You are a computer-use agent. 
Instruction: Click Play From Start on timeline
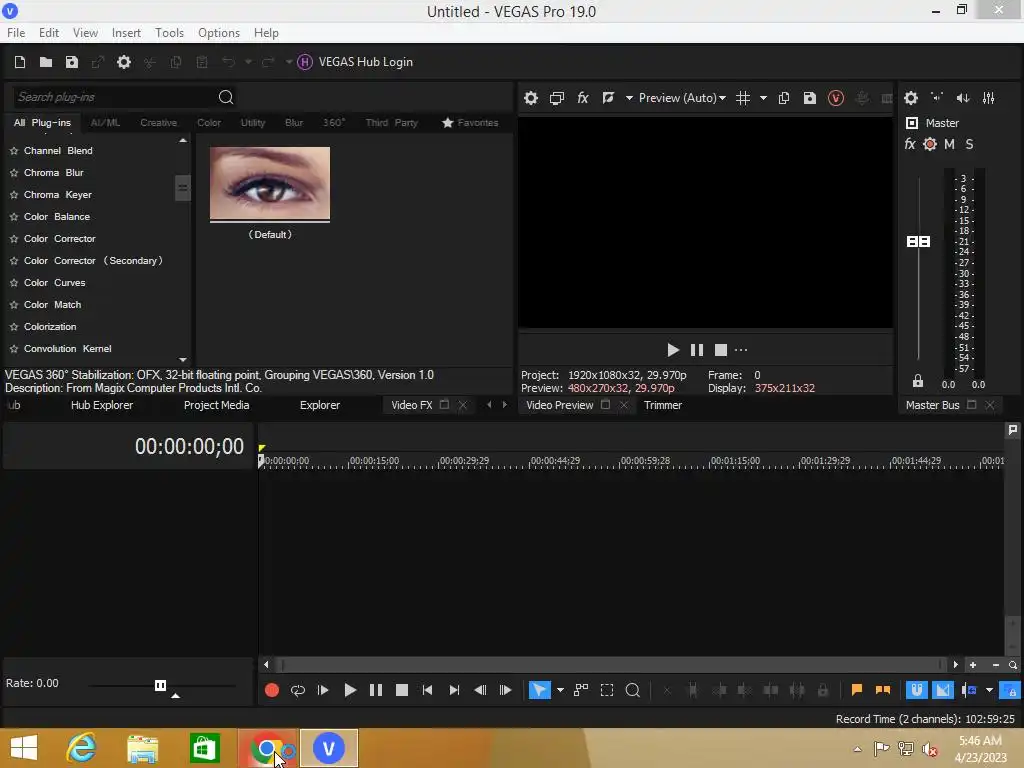coord(323,690)
